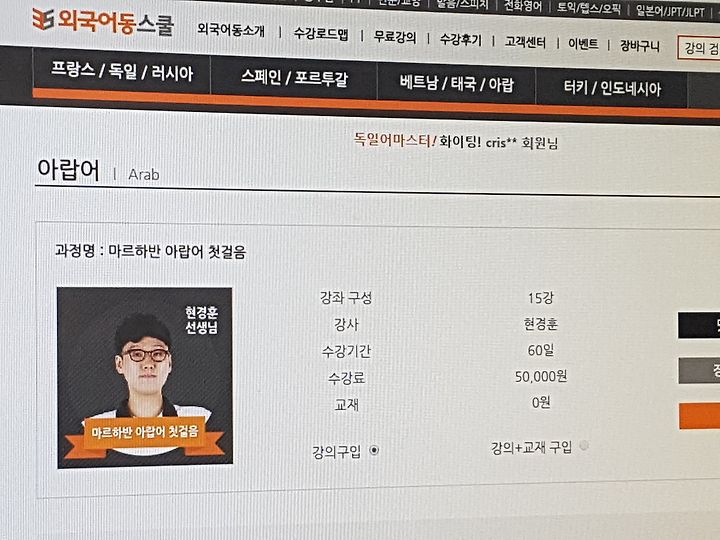Screen dimensions: 720x540
Task: Switch to the 터키 / 인도네시아 tab
Action: click(612, 88)
